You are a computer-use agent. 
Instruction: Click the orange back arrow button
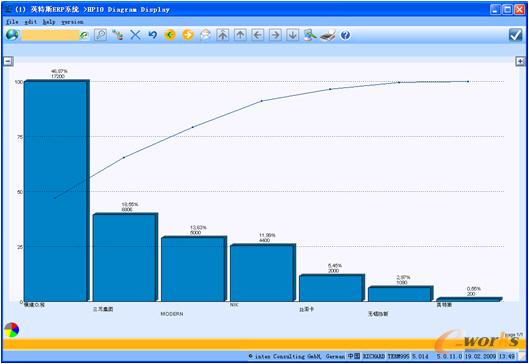click(170, 35)
